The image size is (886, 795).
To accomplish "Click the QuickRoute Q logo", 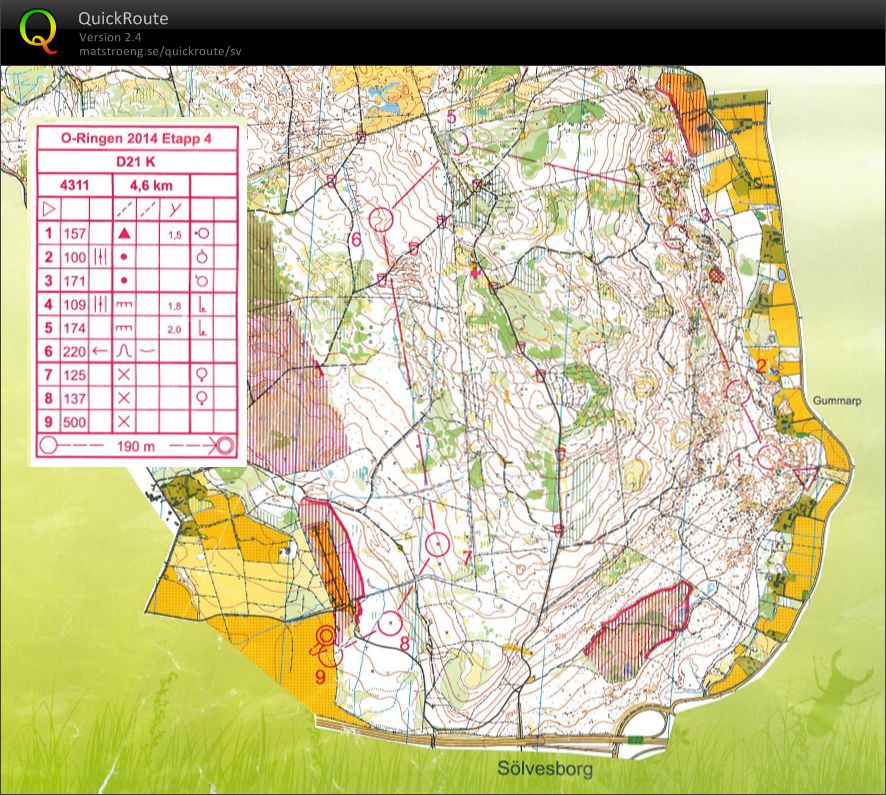I will point(38,32).
